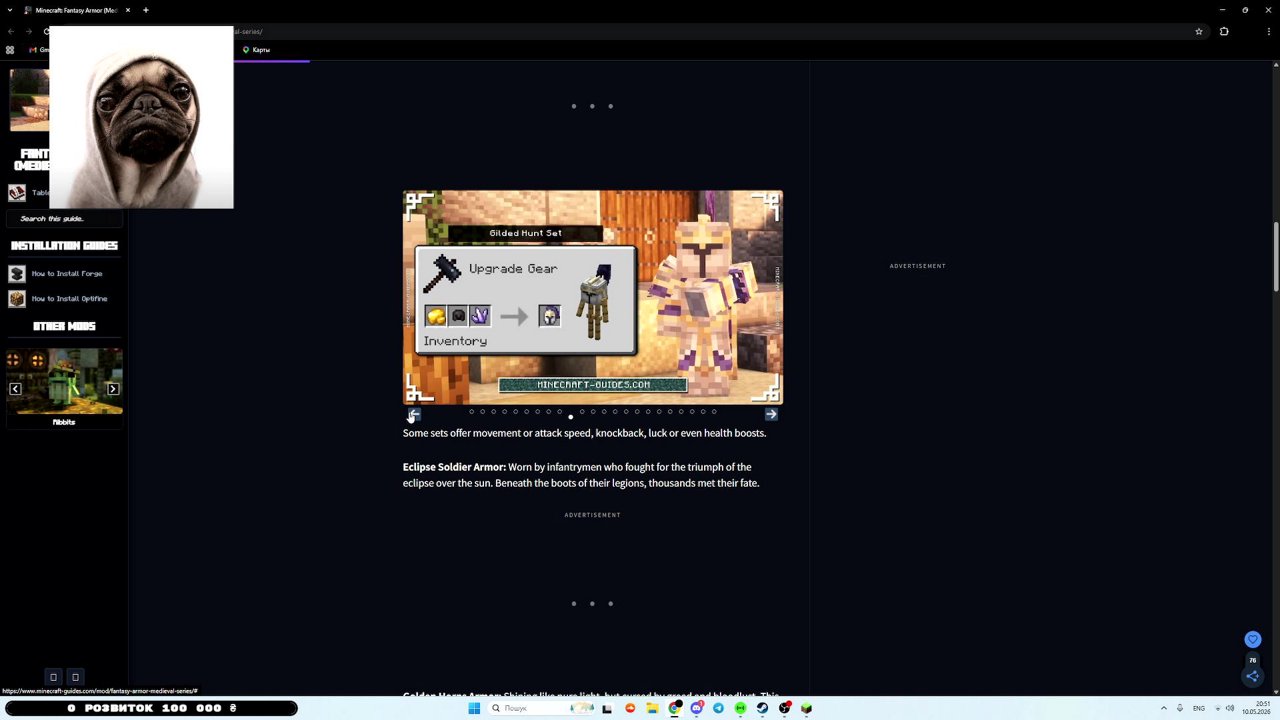Open Telegram from the taskbar

[718, 708]
